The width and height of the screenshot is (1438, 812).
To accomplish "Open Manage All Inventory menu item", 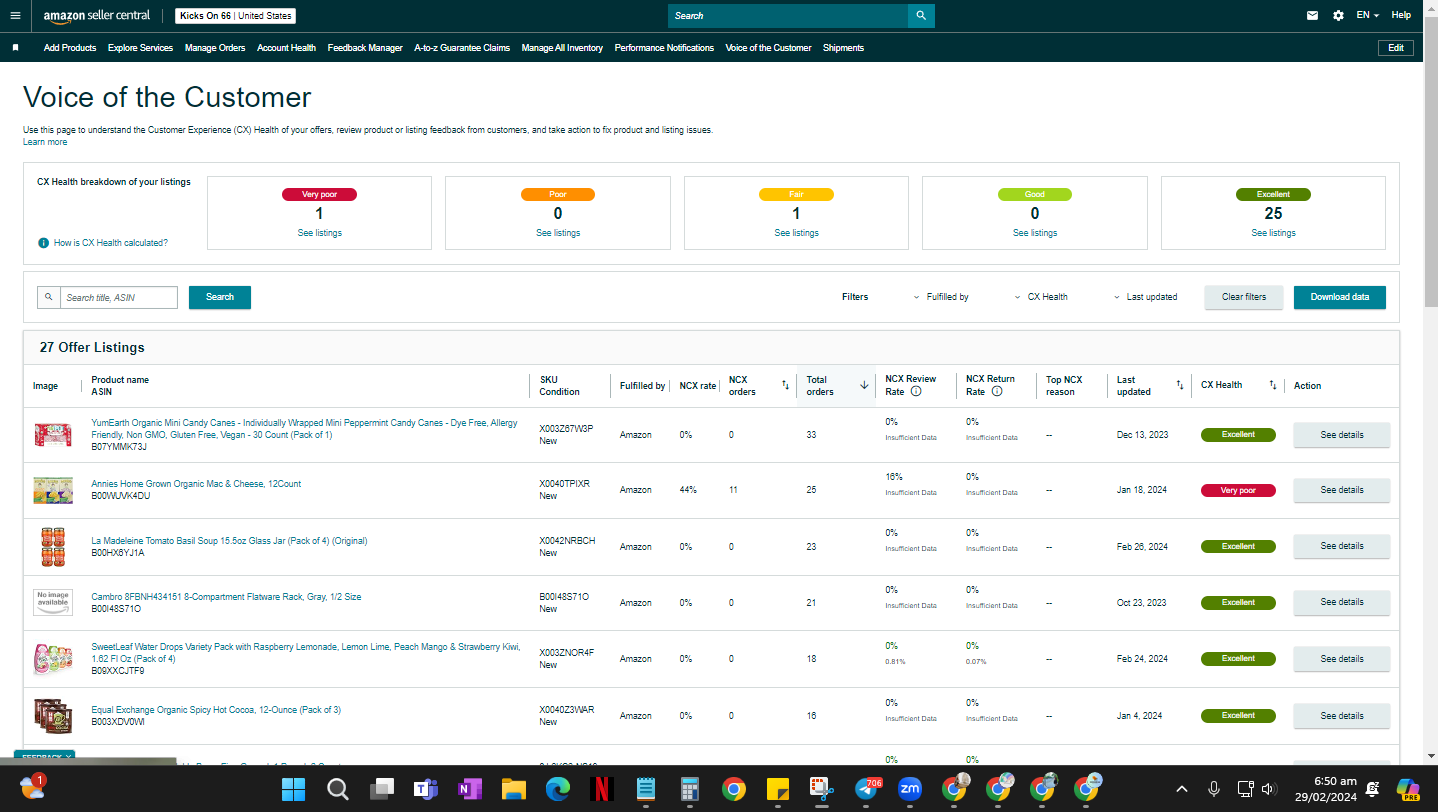I will coord(562,48).
